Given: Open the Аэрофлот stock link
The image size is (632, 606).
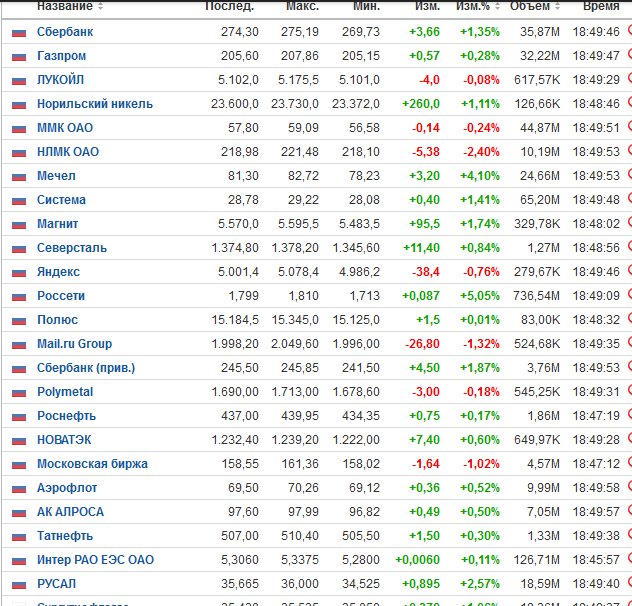Looking at the screenshot, I should tap(67, 488).
